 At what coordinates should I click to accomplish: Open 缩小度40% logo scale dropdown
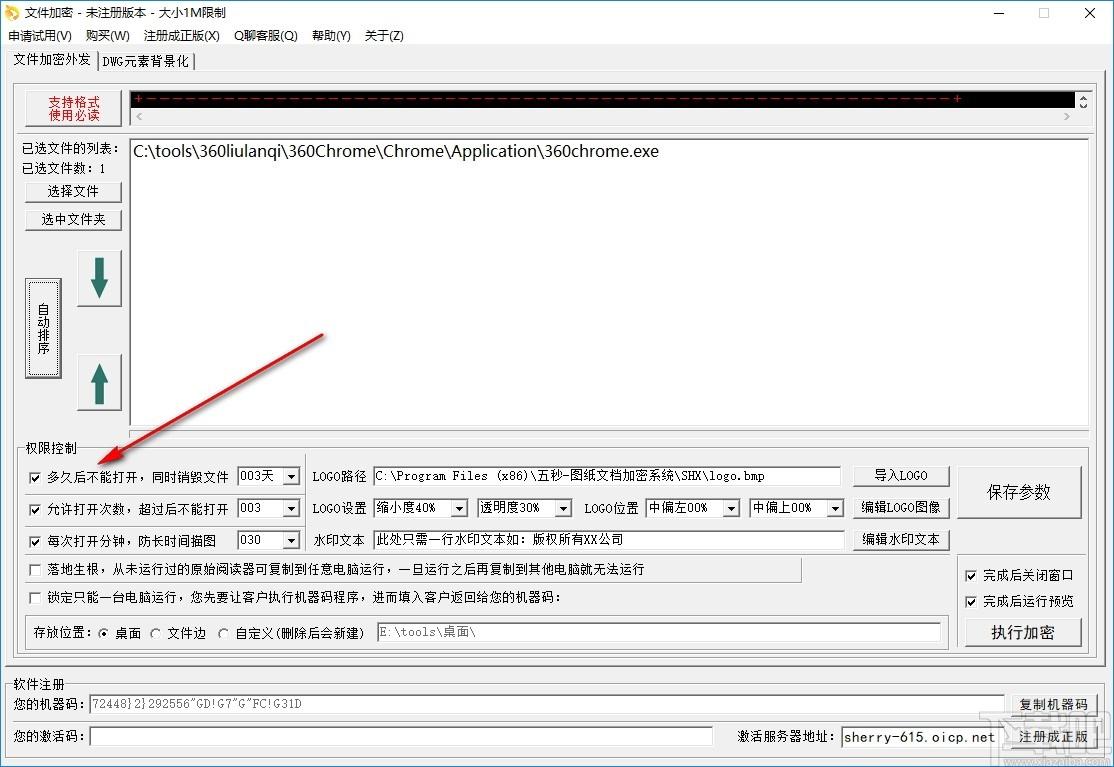pos(460,508)
